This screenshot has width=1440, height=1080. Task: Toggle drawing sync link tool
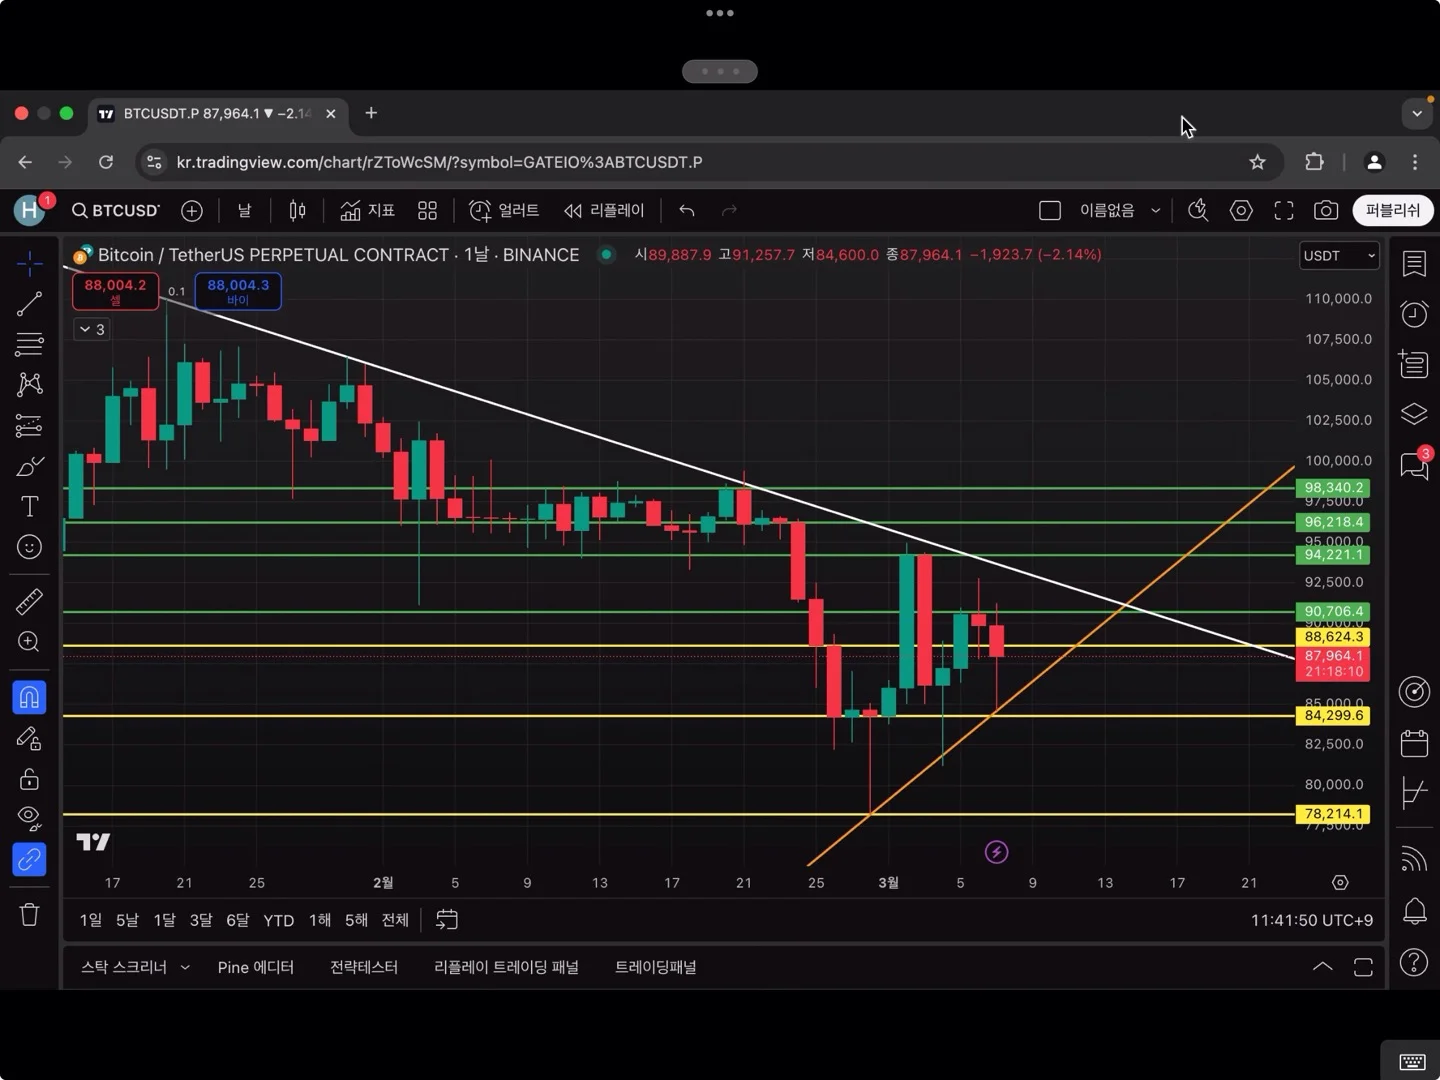click(29, 859)
